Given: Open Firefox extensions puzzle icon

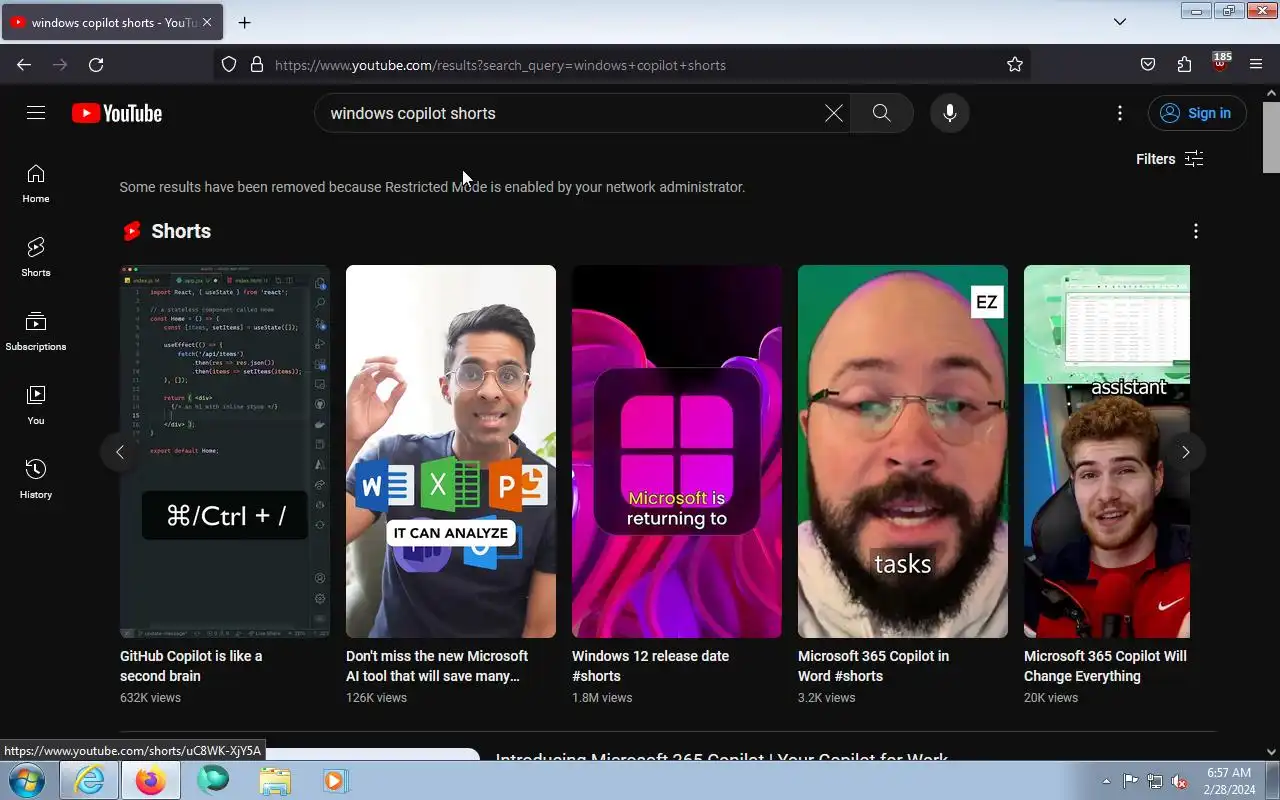Looking at the screenshot, I should (x=1184, y=65).
